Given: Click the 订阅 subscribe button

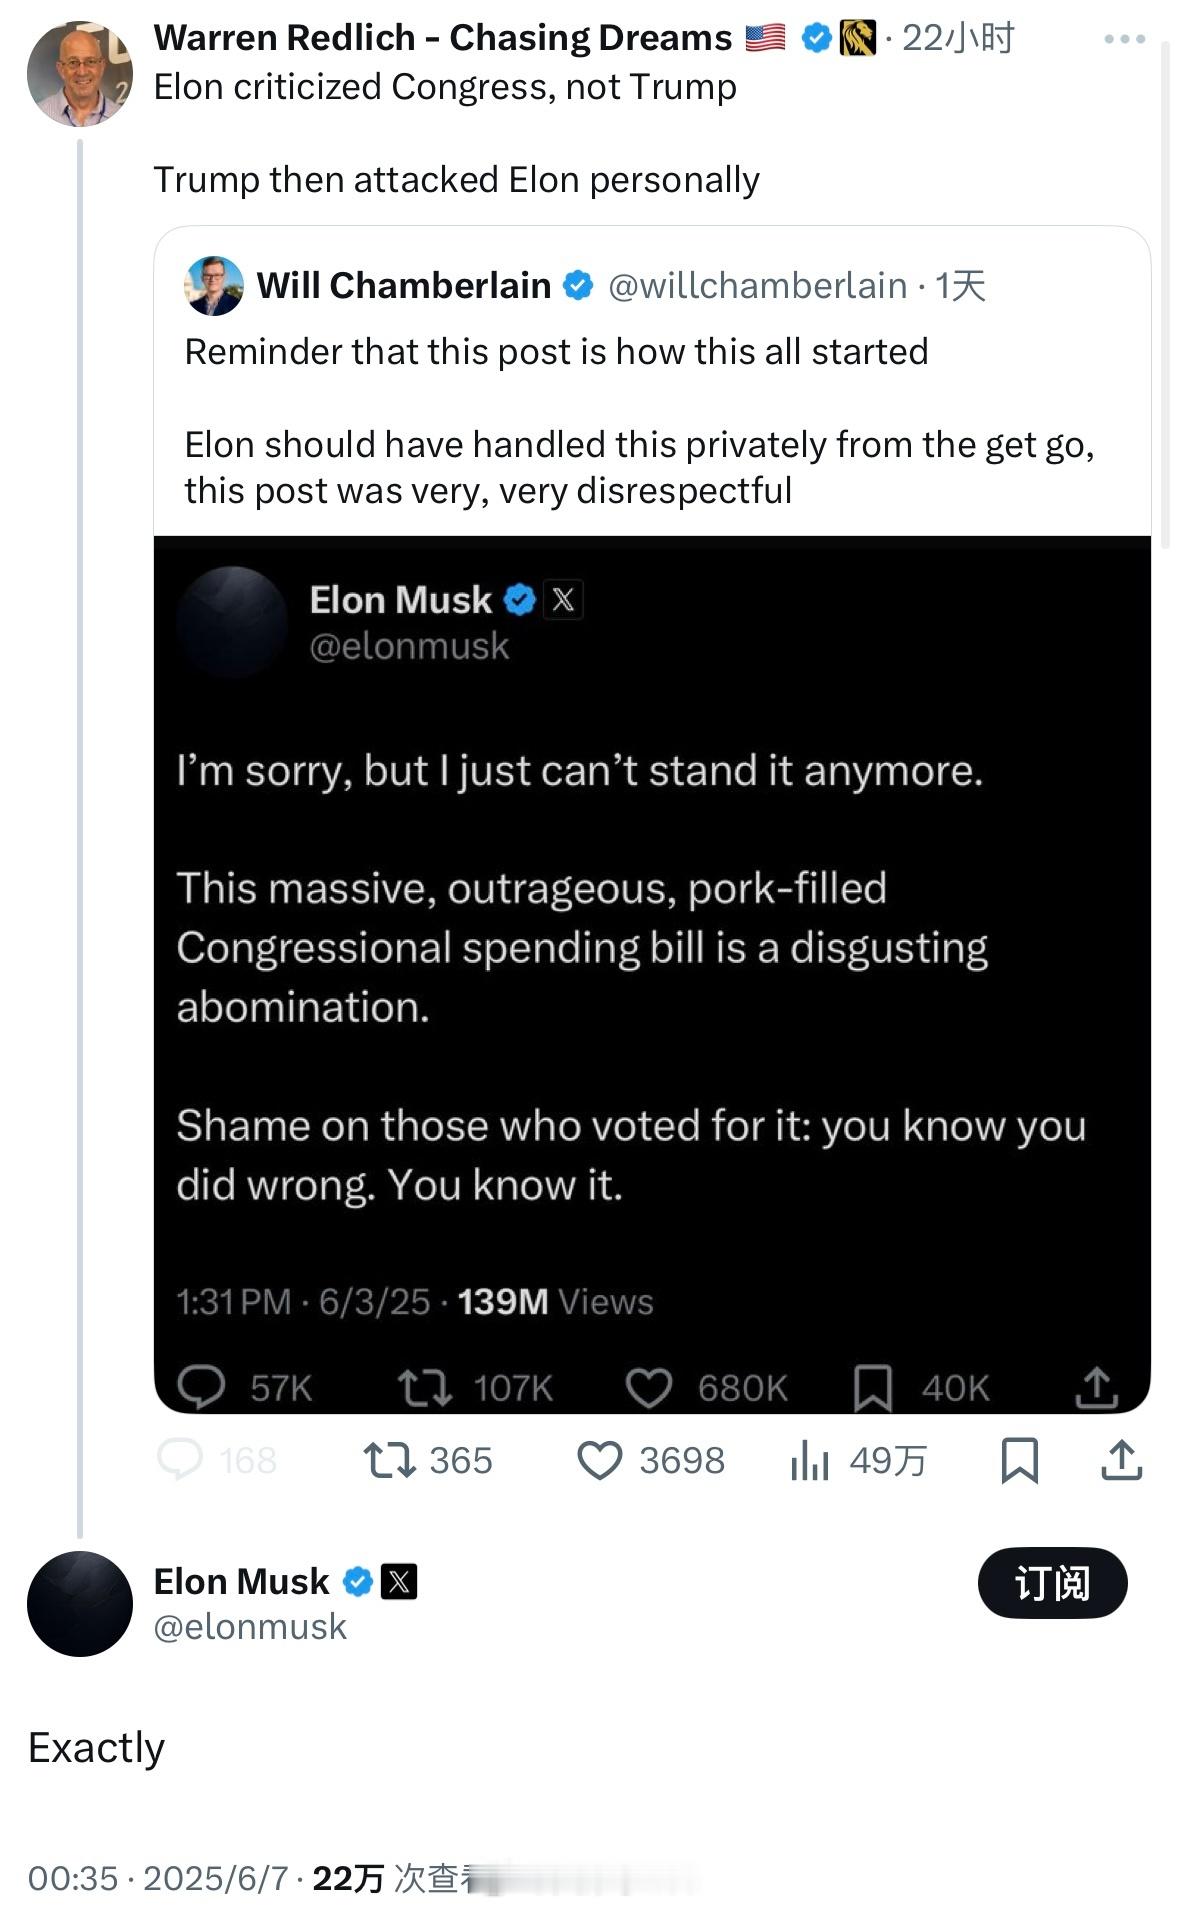Looking at the screenshot, I should [x=1052, y=1583].
